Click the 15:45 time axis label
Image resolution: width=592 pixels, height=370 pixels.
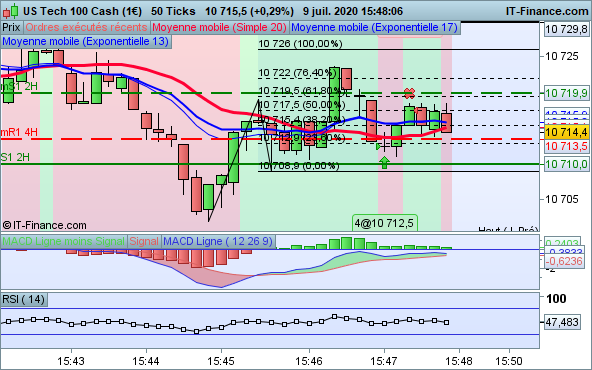221,361
